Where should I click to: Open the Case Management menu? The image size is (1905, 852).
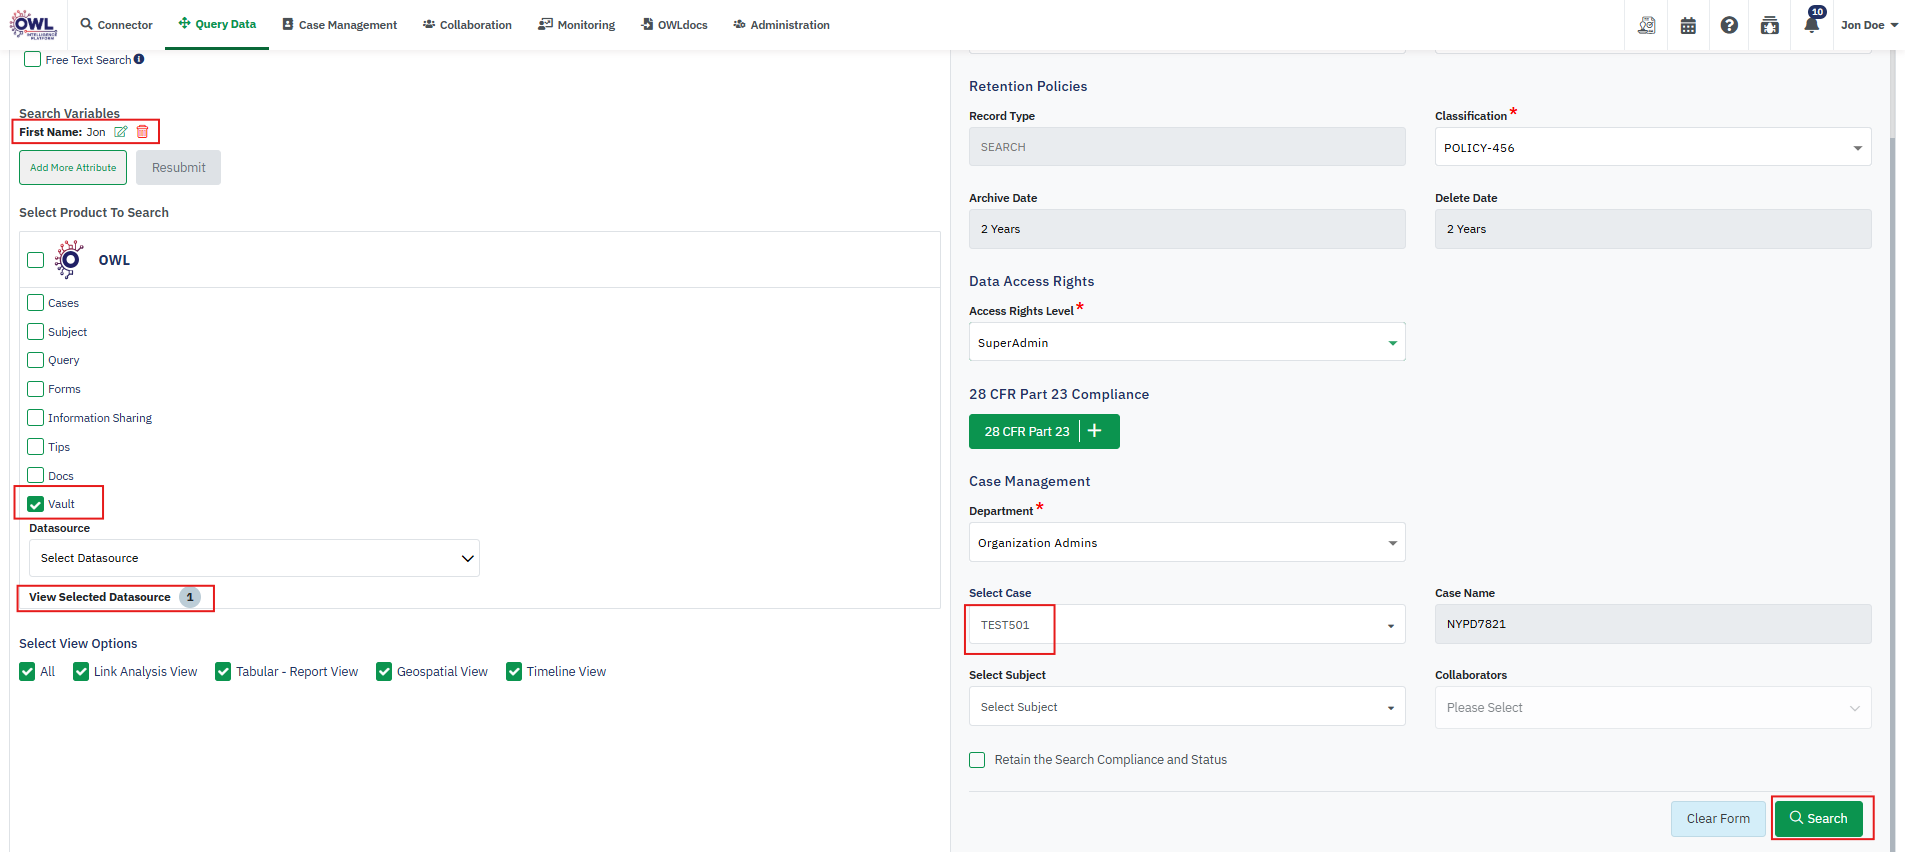tap(339, 25)
